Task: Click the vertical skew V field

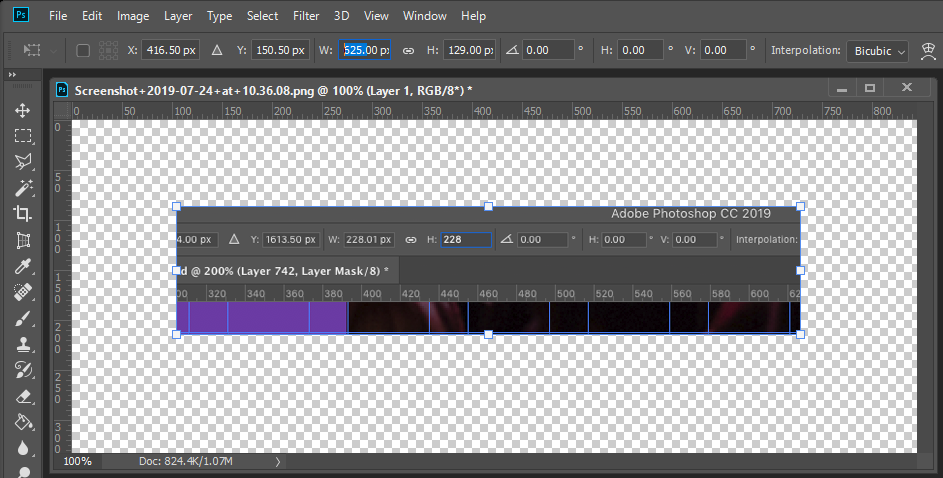Action: pos(722,50)
